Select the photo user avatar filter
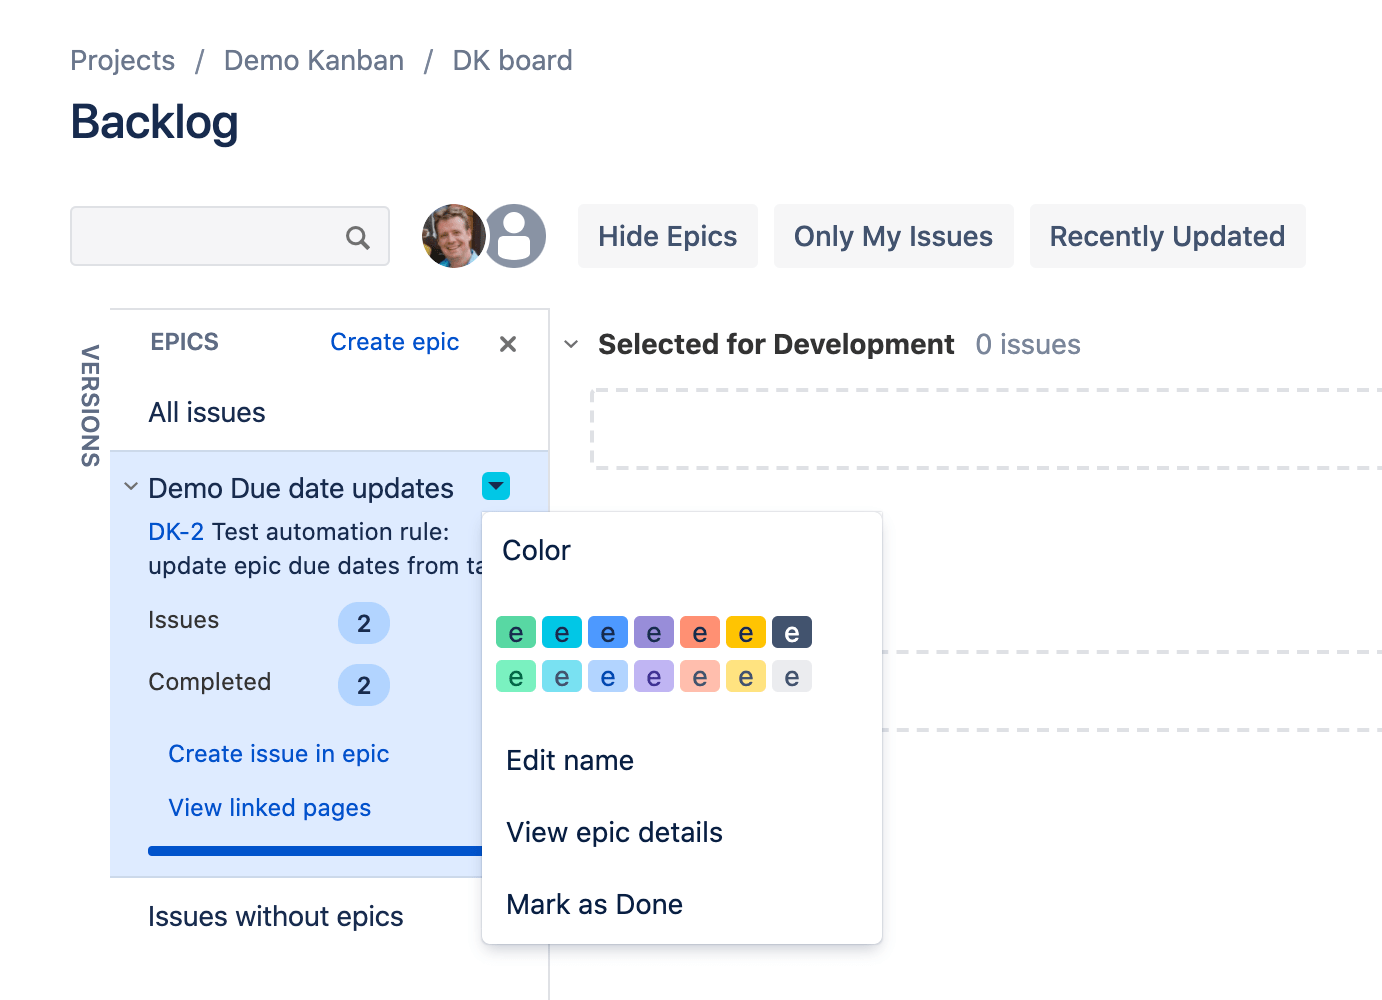Image resolution: width=1382 pixels, height=1000 pixels. [x=454, y=236]
